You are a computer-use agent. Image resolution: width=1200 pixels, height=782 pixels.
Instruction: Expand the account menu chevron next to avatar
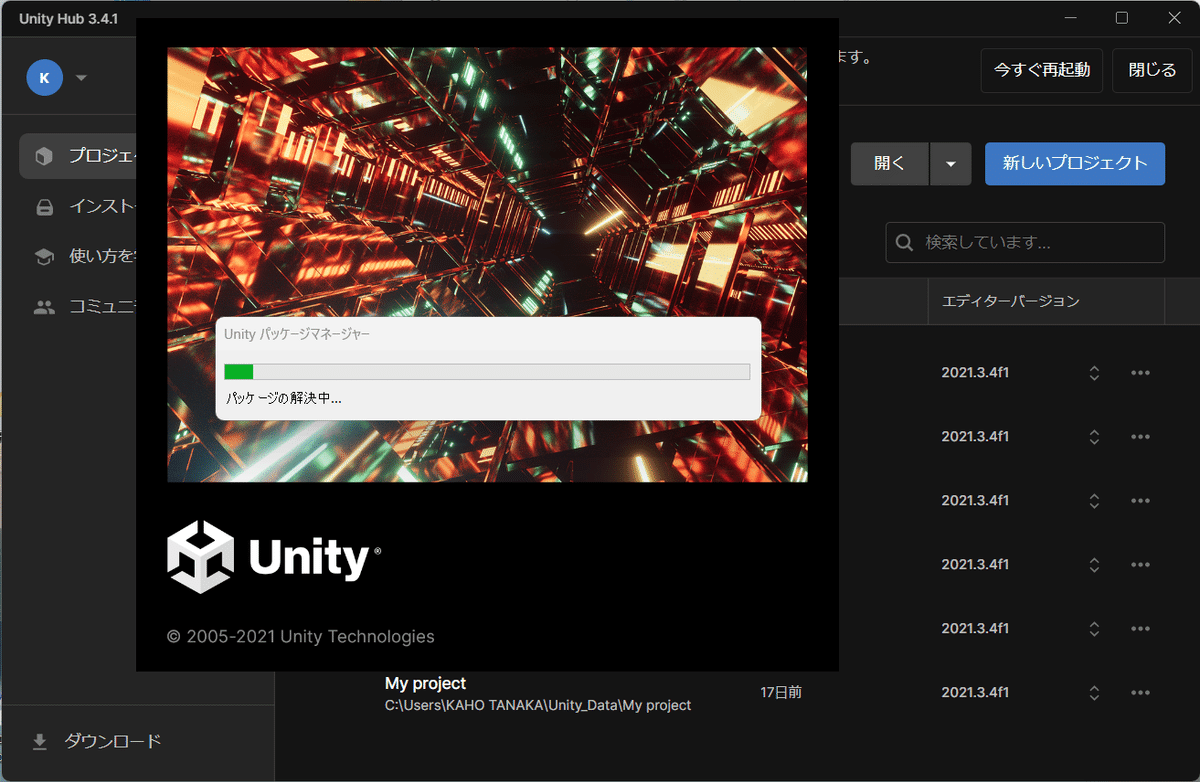pos(81,77)
